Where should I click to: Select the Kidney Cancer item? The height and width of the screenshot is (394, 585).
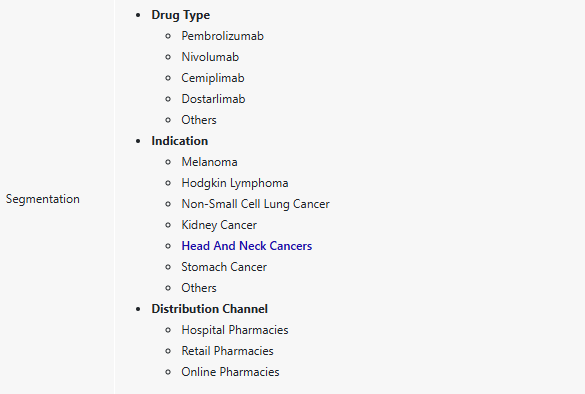pyautogui.click(x=219, y=225)
